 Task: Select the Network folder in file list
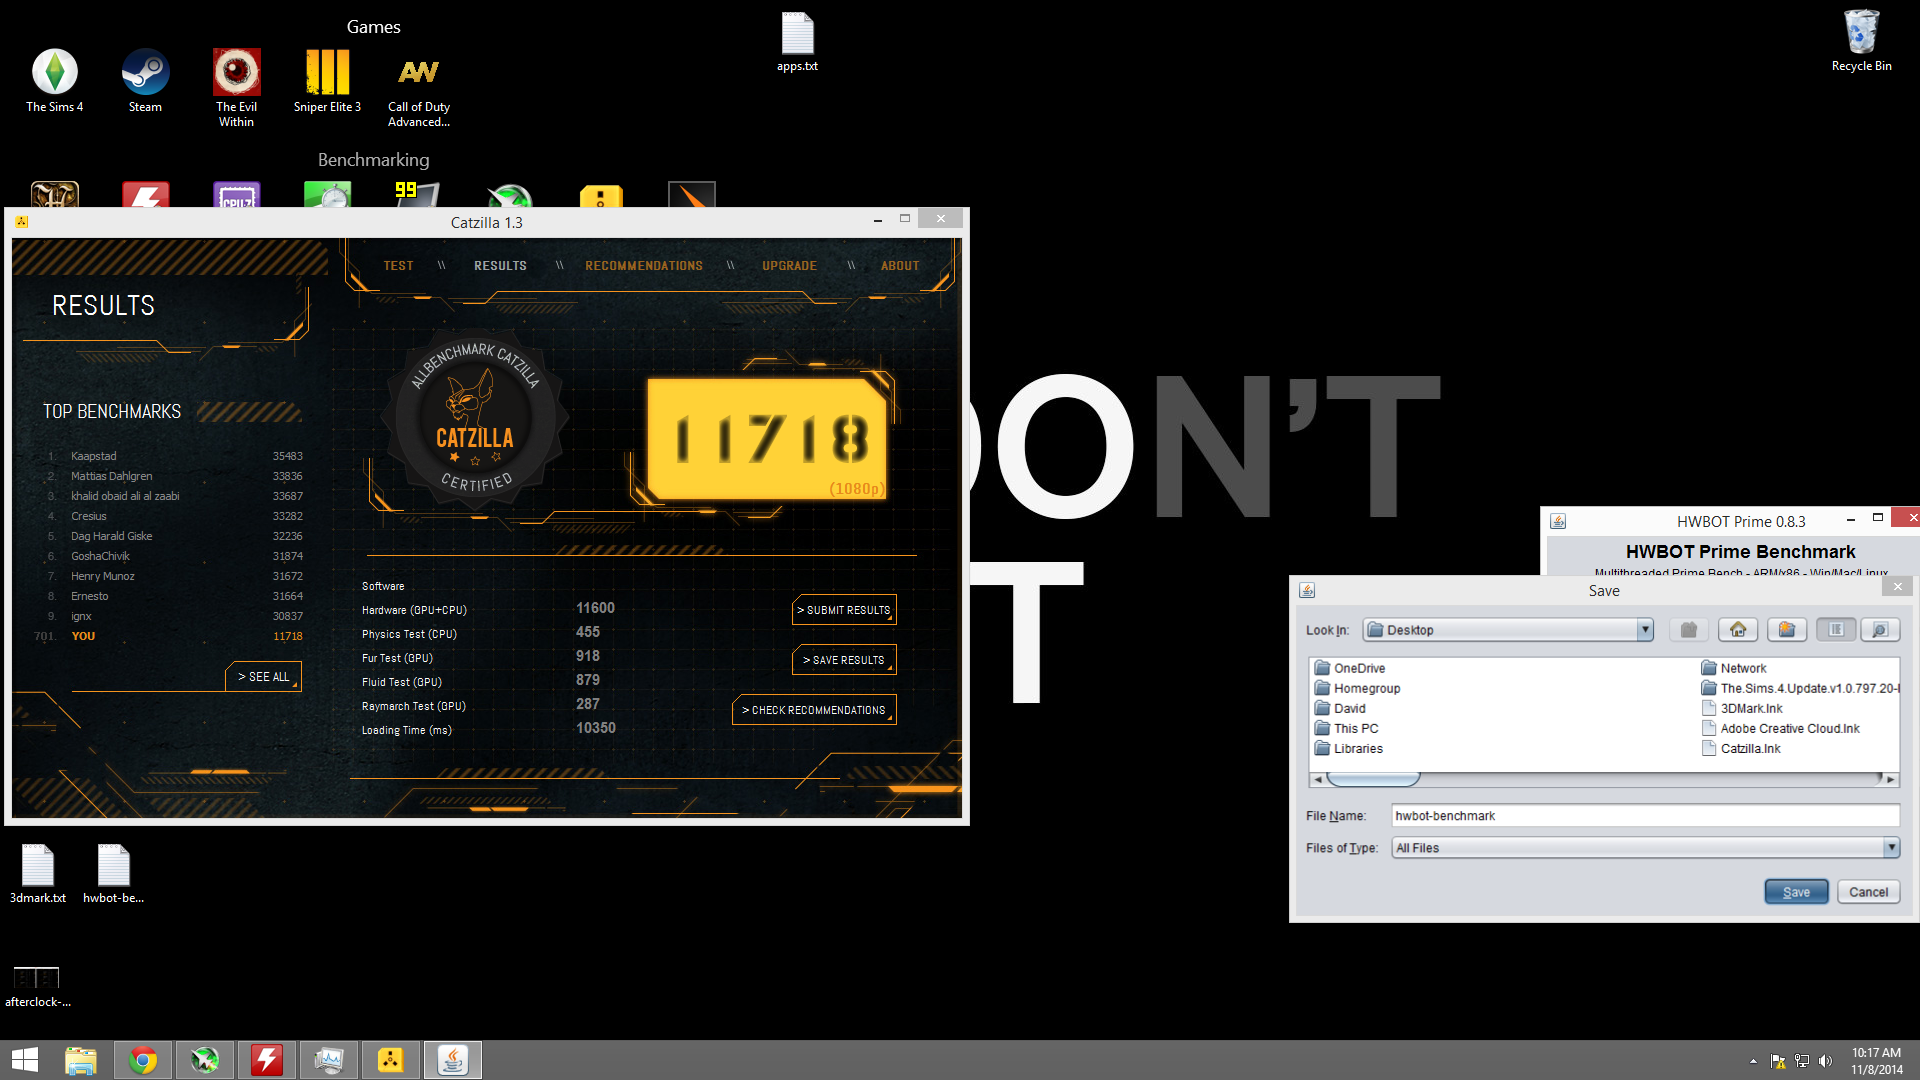click(1734, 668)
